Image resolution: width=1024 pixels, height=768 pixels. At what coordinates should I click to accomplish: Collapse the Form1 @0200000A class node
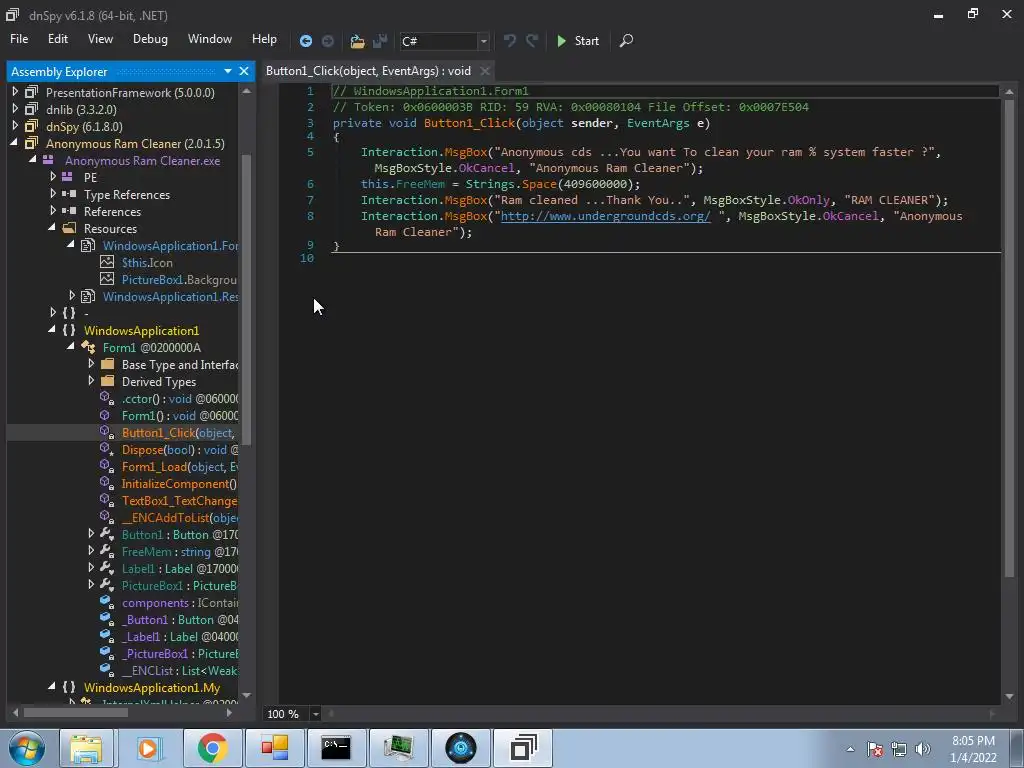click(71, 347)
